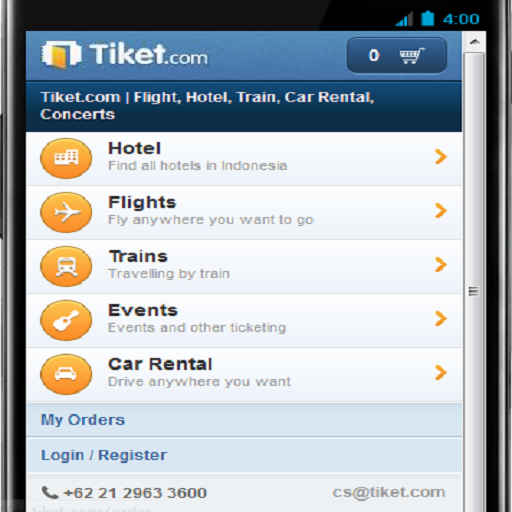Tap the orange airplane Flights icon
Screen dimensions: 512x512
point(66,212)
